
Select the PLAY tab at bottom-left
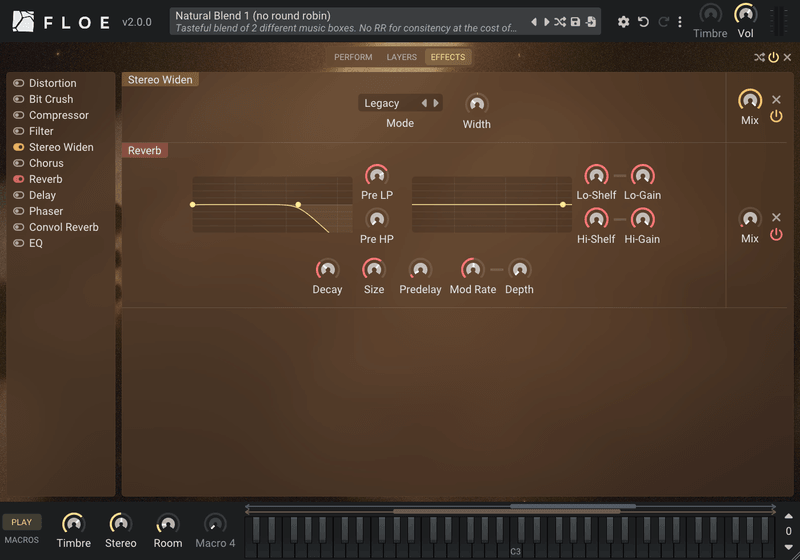tap(21, 522)
